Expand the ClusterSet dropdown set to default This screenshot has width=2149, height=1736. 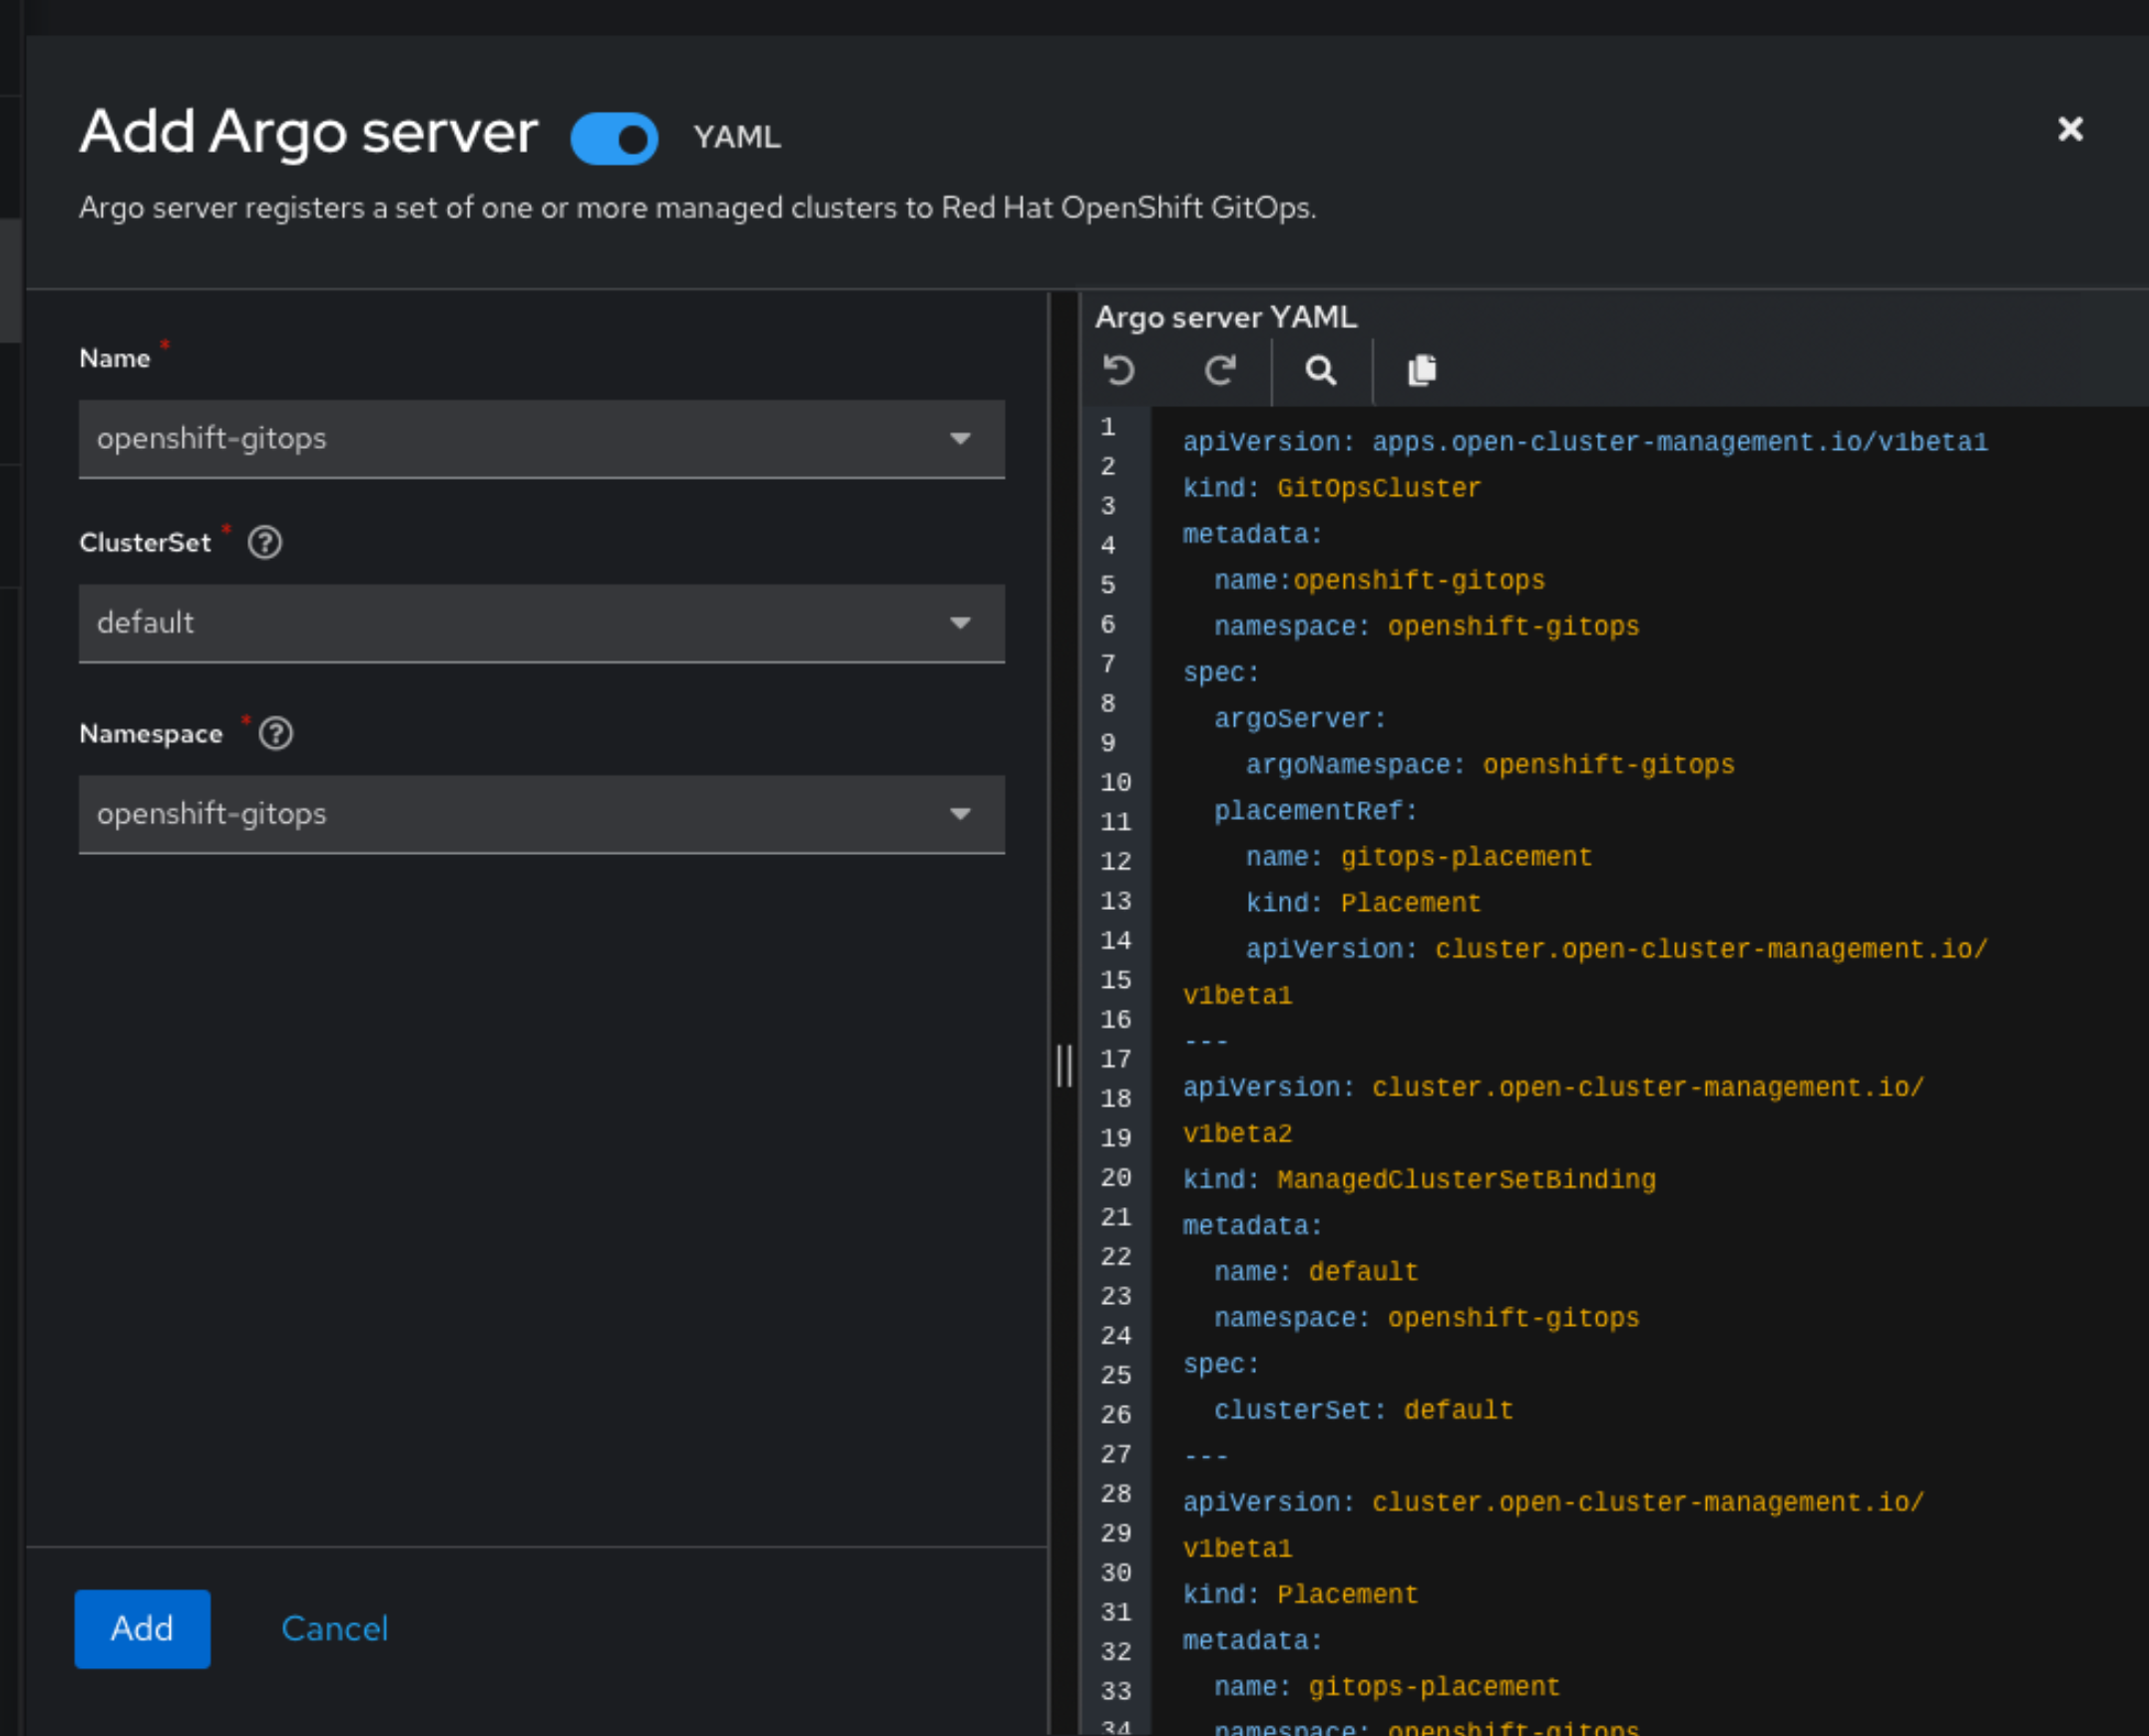pyautogui.click(x=541, y=623)
